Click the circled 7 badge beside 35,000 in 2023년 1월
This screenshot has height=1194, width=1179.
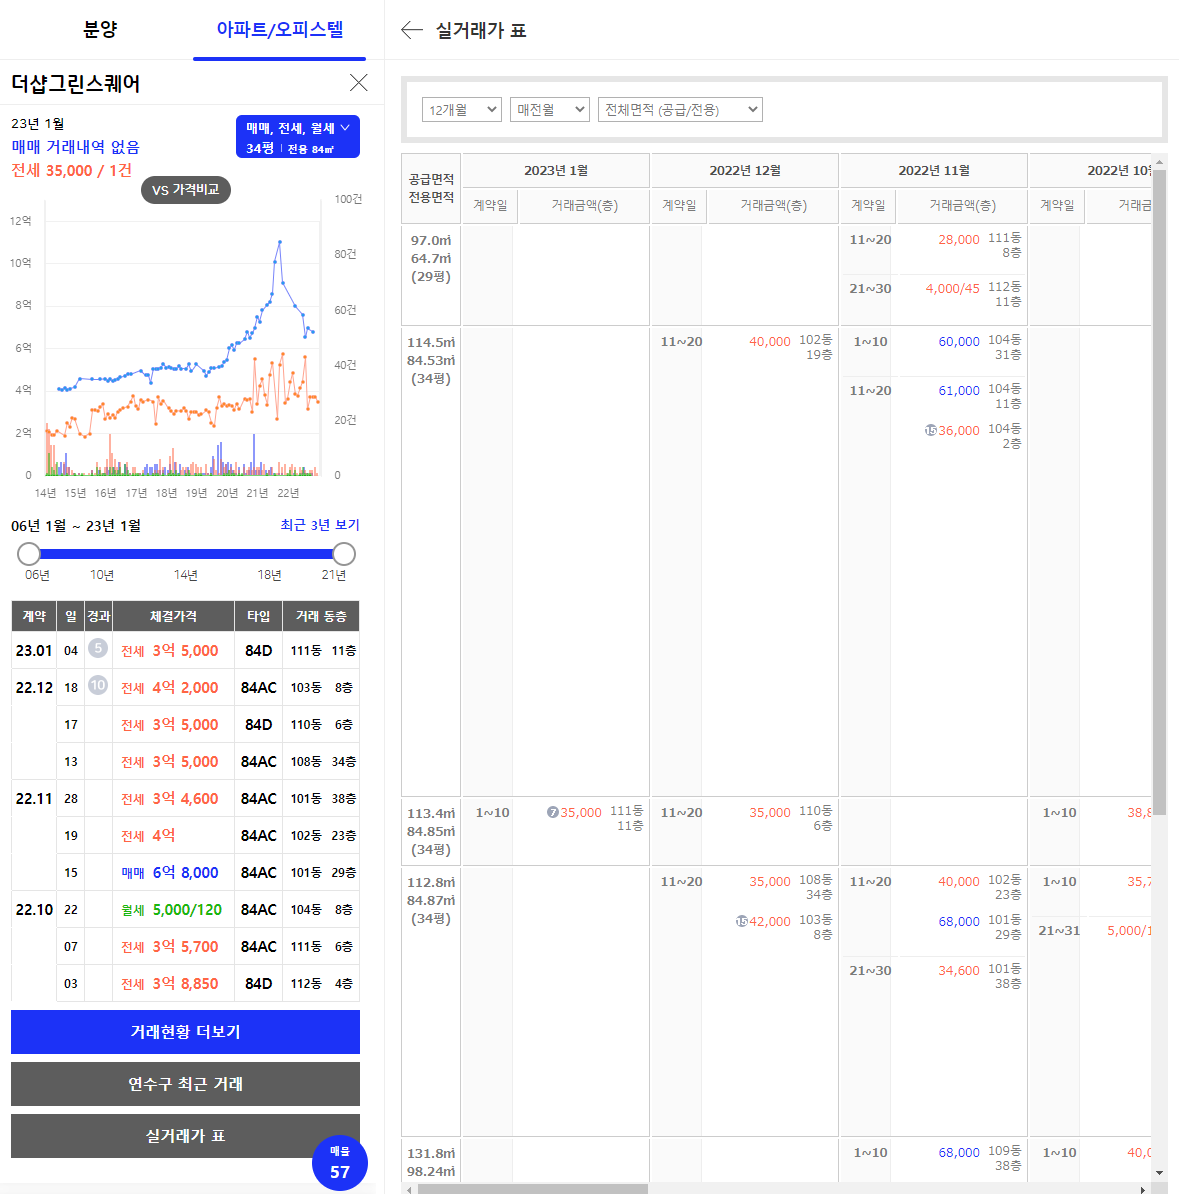pyautogui.click(x=553, y=812)
